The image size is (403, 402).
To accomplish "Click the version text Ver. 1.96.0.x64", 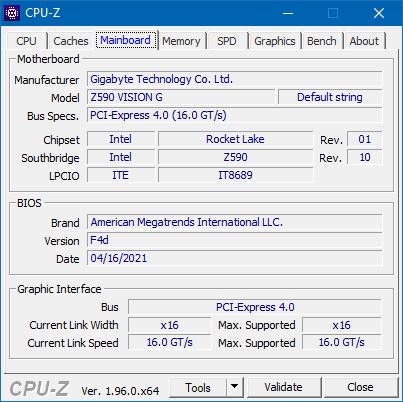I will point(120,391).
